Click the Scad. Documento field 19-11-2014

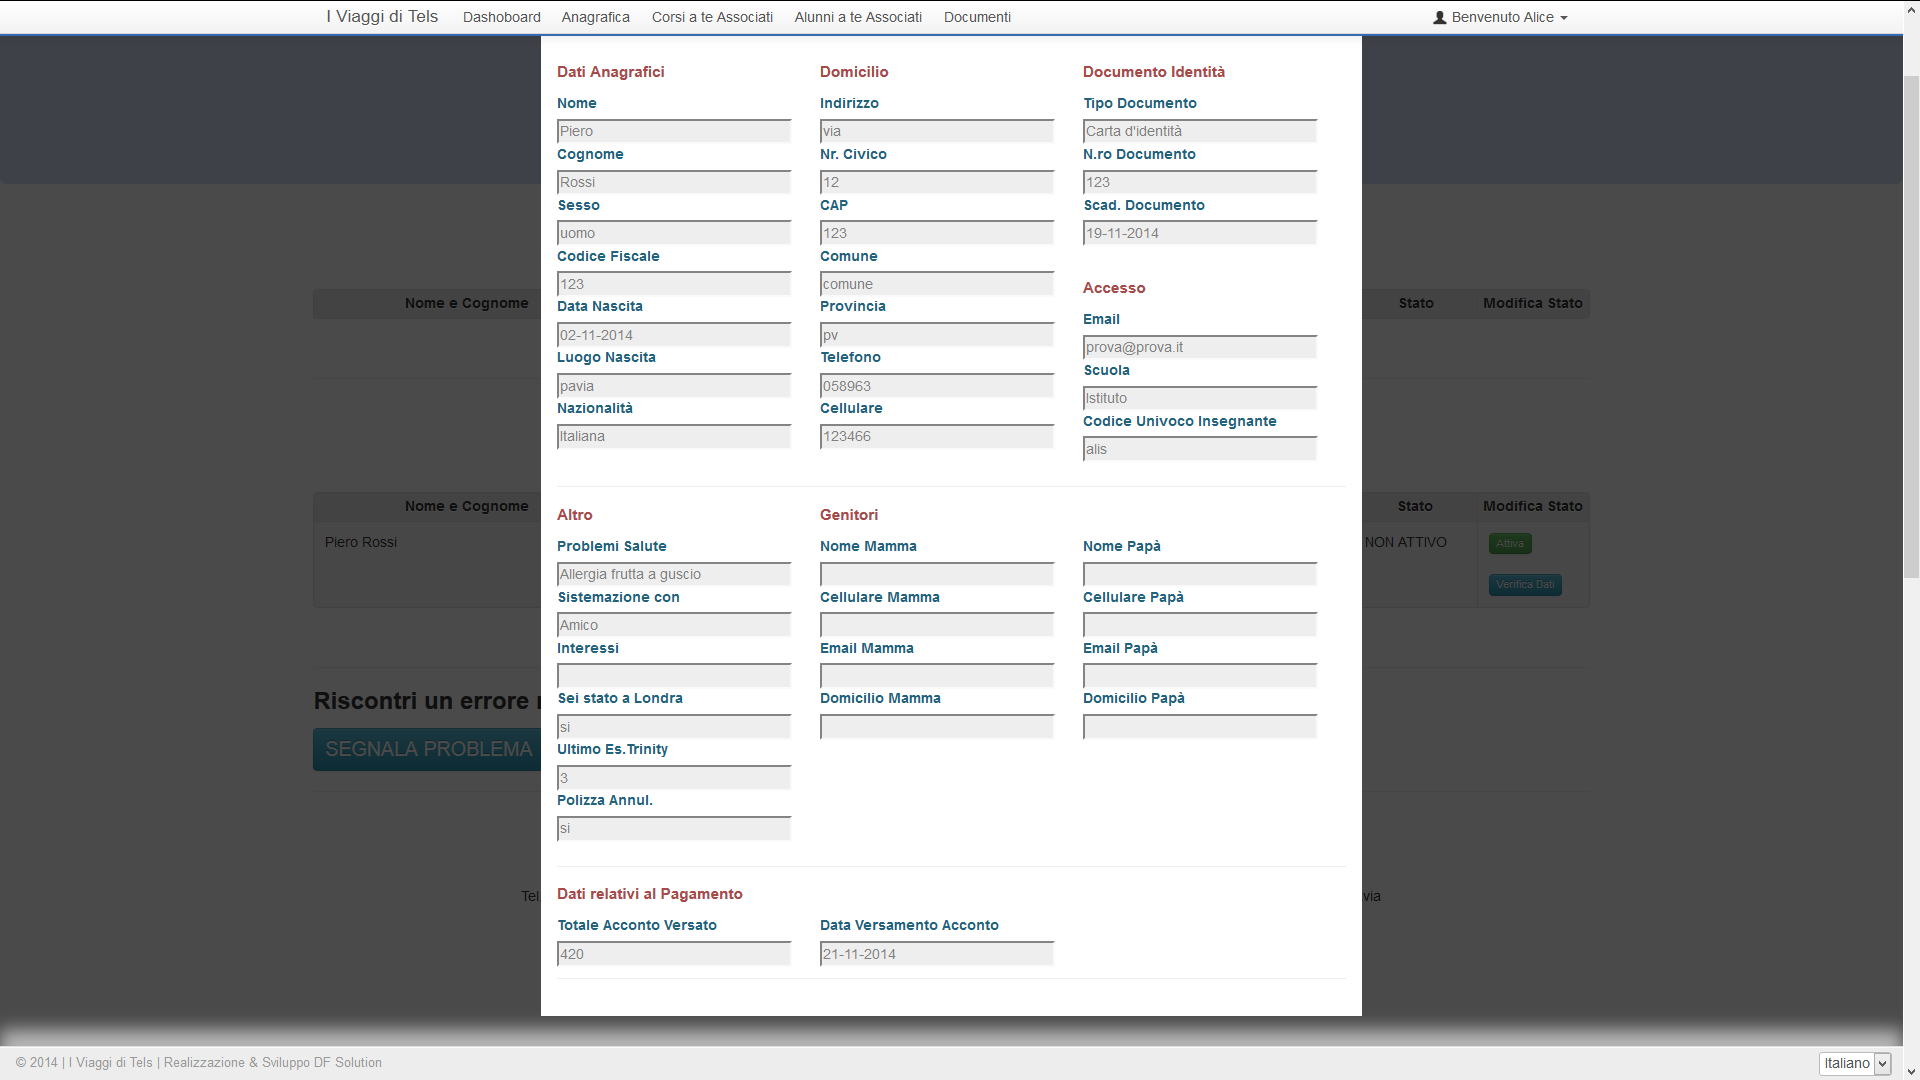[1199, 233]
